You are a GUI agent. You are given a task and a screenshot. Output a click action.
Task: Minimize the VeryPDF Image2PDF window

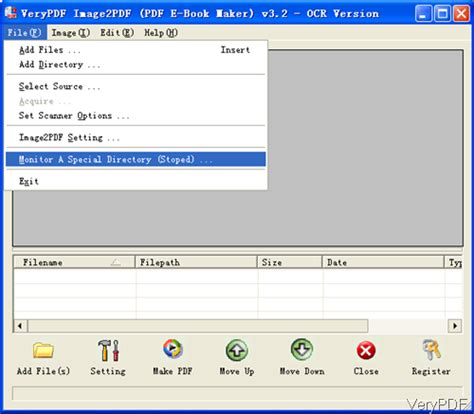[423, 14]
